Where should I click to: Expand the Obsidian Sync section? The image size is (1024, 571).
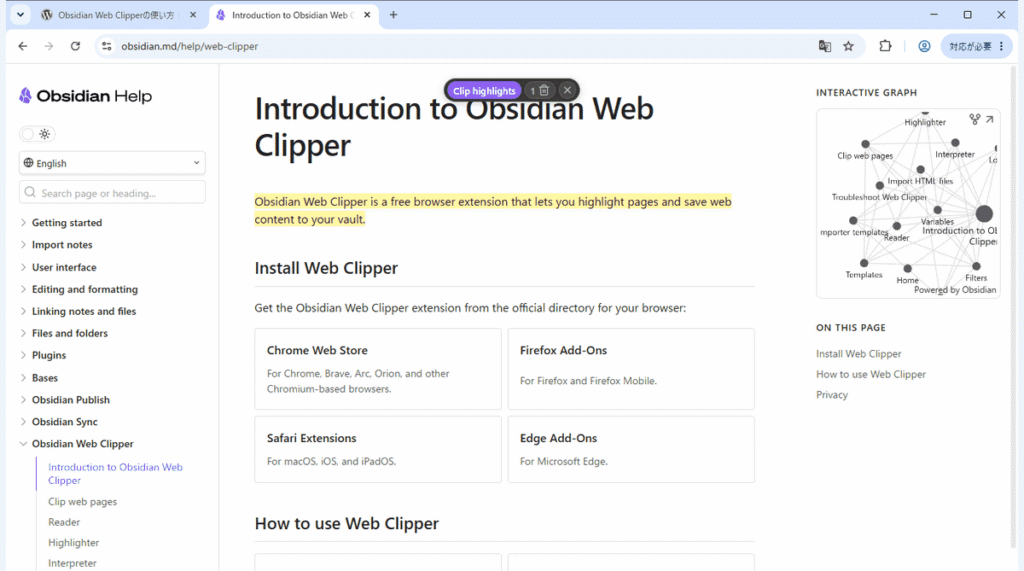pyautogui.click(x=64, y=422)
